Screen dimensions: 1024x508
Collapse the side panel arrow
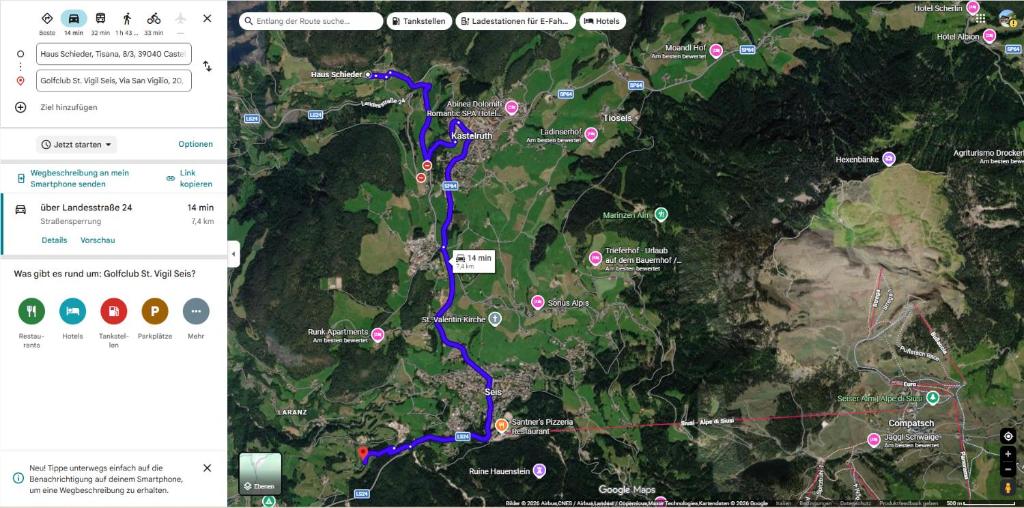pos(233,254)
